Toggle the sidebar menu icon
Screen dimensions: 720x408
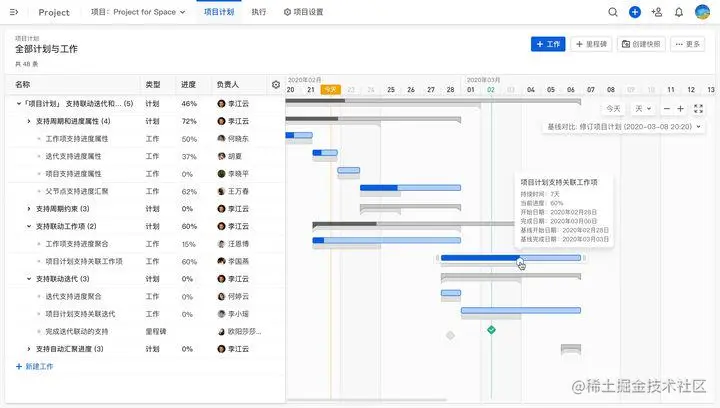pos(14,12)
